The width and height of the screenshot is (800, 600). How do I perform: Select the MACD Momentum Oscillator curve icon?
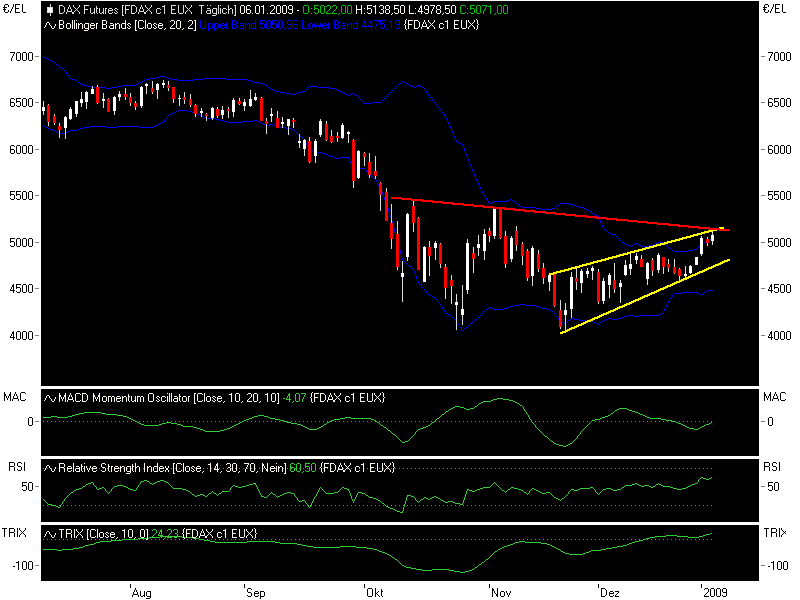click(50, 396)
